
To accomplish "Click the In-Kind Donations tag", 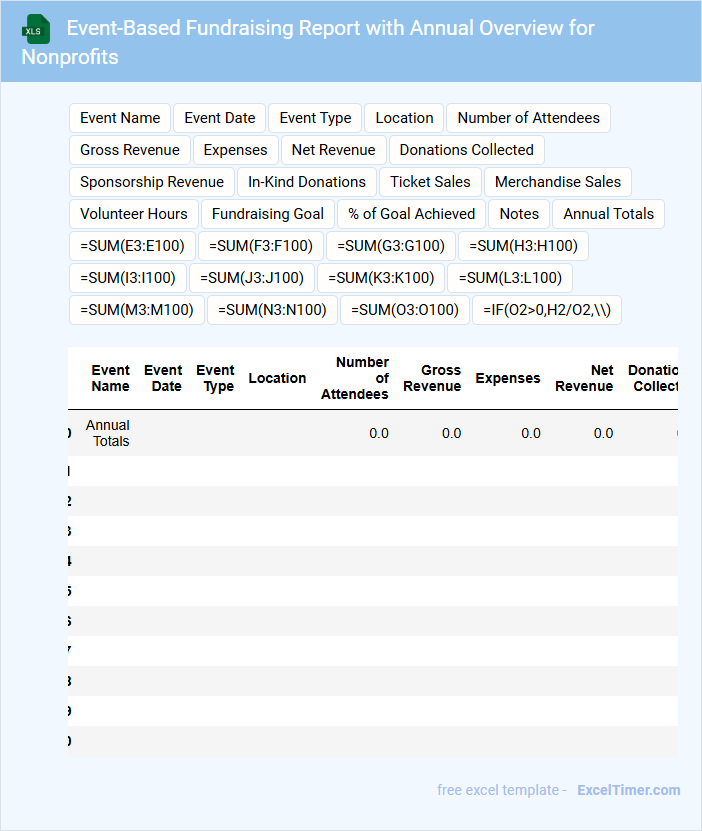I will [x=307, y=182].
